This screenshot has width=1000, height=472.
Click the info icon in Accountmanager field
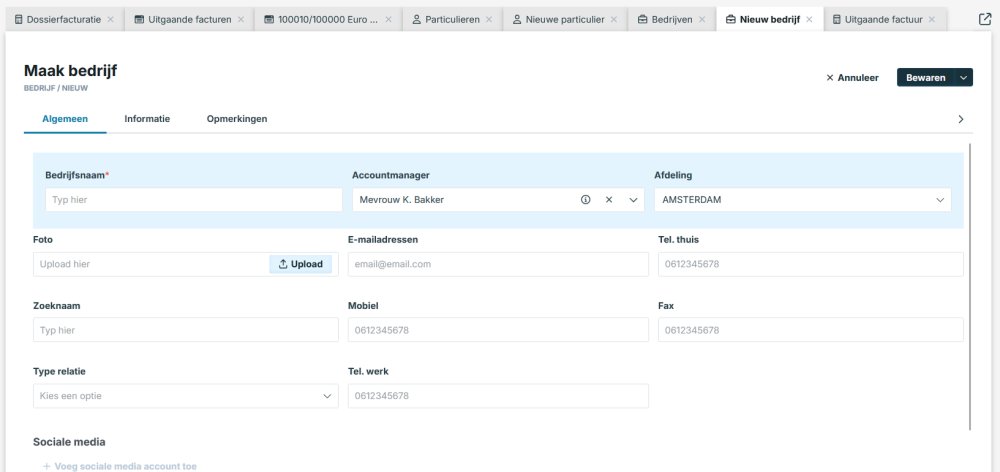click(585, 200)
